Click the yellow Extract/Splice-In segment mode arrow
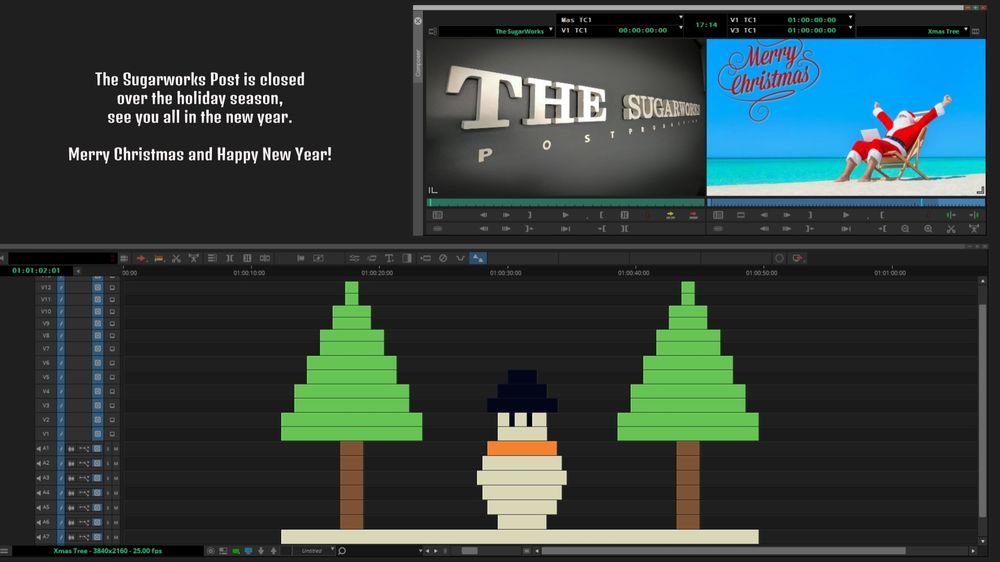Viewport: 1000px width, 562px height. [159, 258]
